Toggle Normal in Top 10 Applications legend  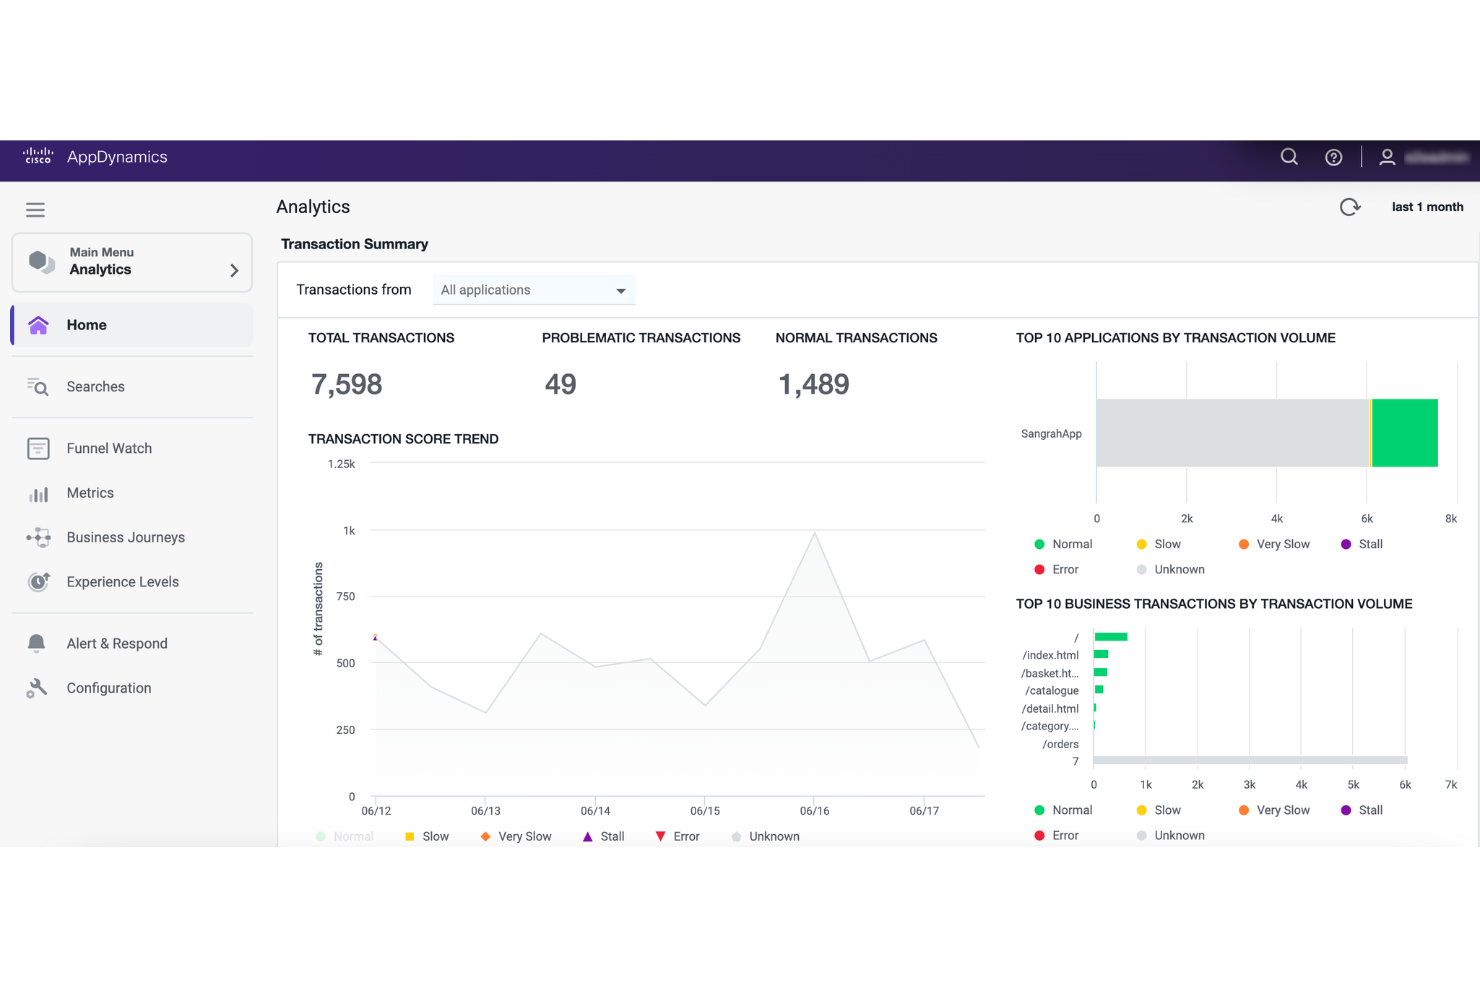pos(1063,545)
